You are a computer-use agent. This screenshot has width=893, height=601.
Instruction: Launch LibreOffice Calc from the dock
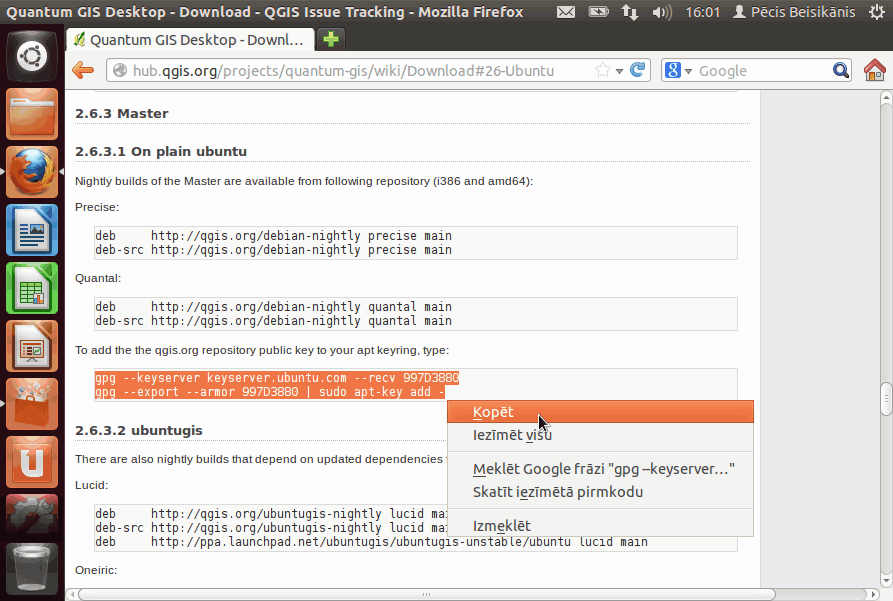[x=32, y=288]
